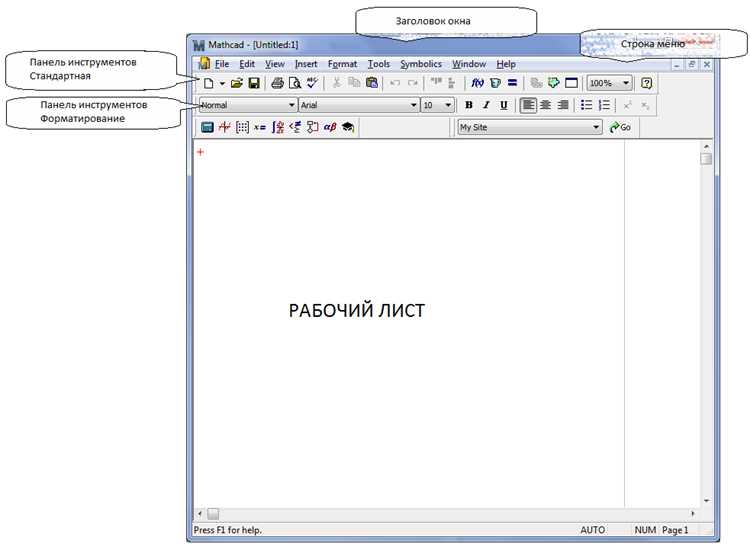Toggle Bold formatting

point(469,105)
